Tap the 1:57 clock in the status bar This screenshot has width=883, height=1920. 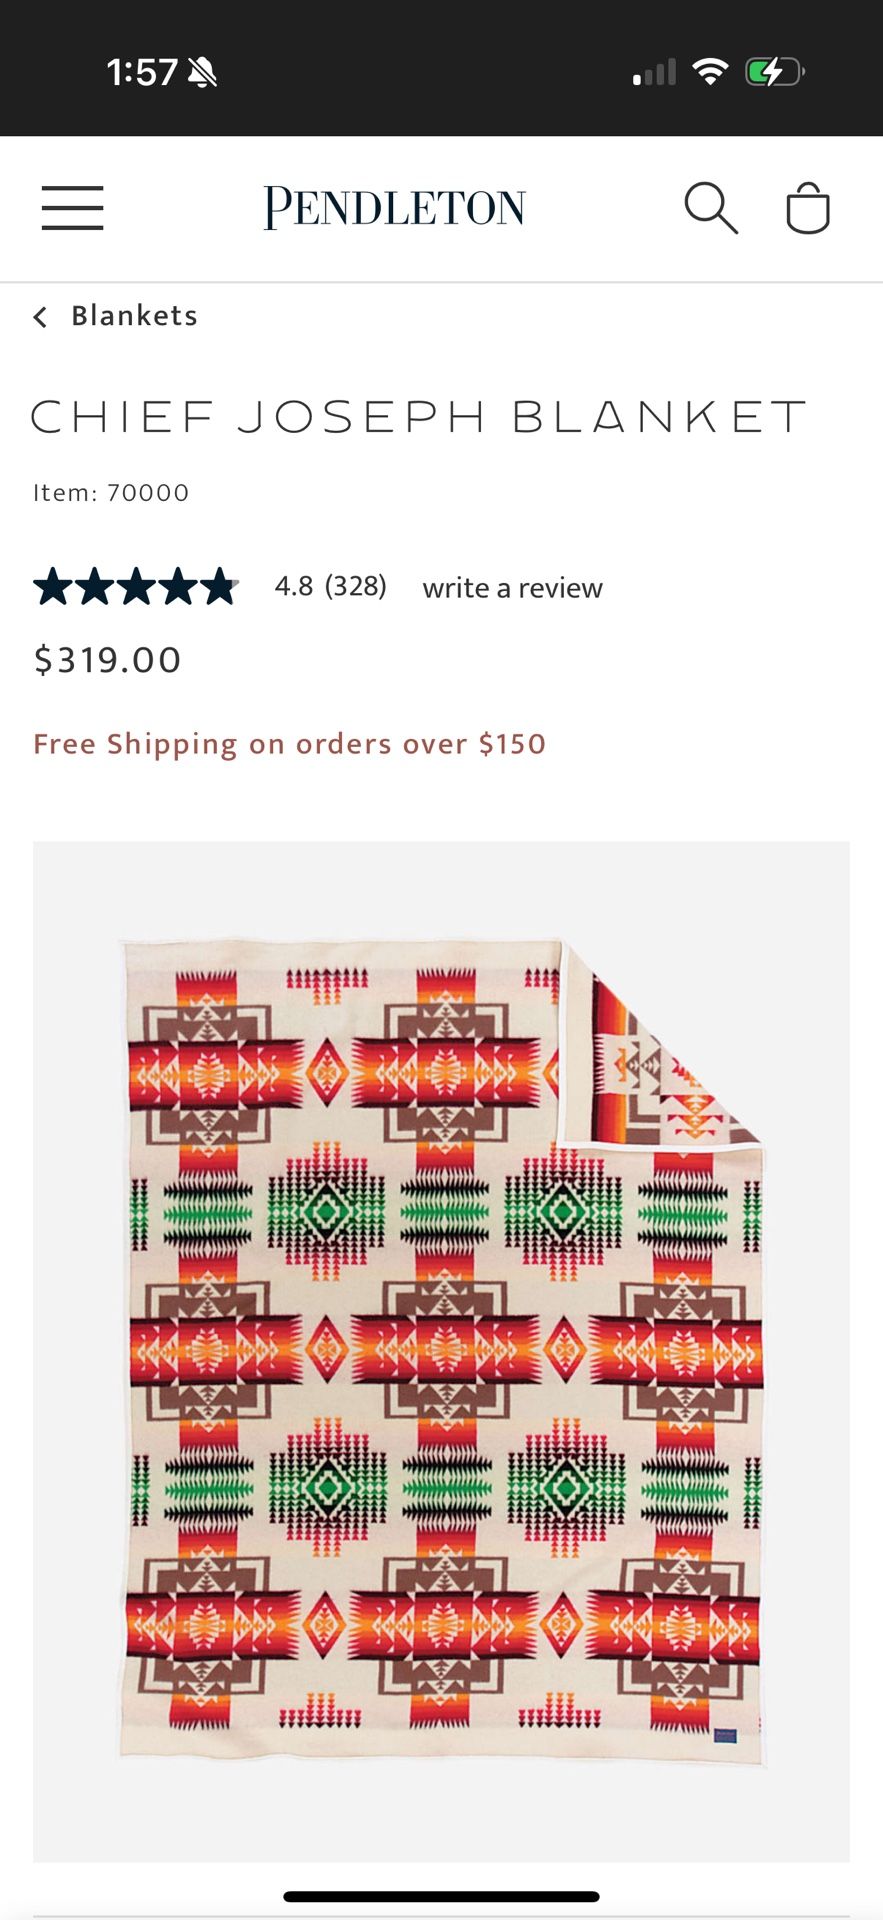click(x=142, y=72)
